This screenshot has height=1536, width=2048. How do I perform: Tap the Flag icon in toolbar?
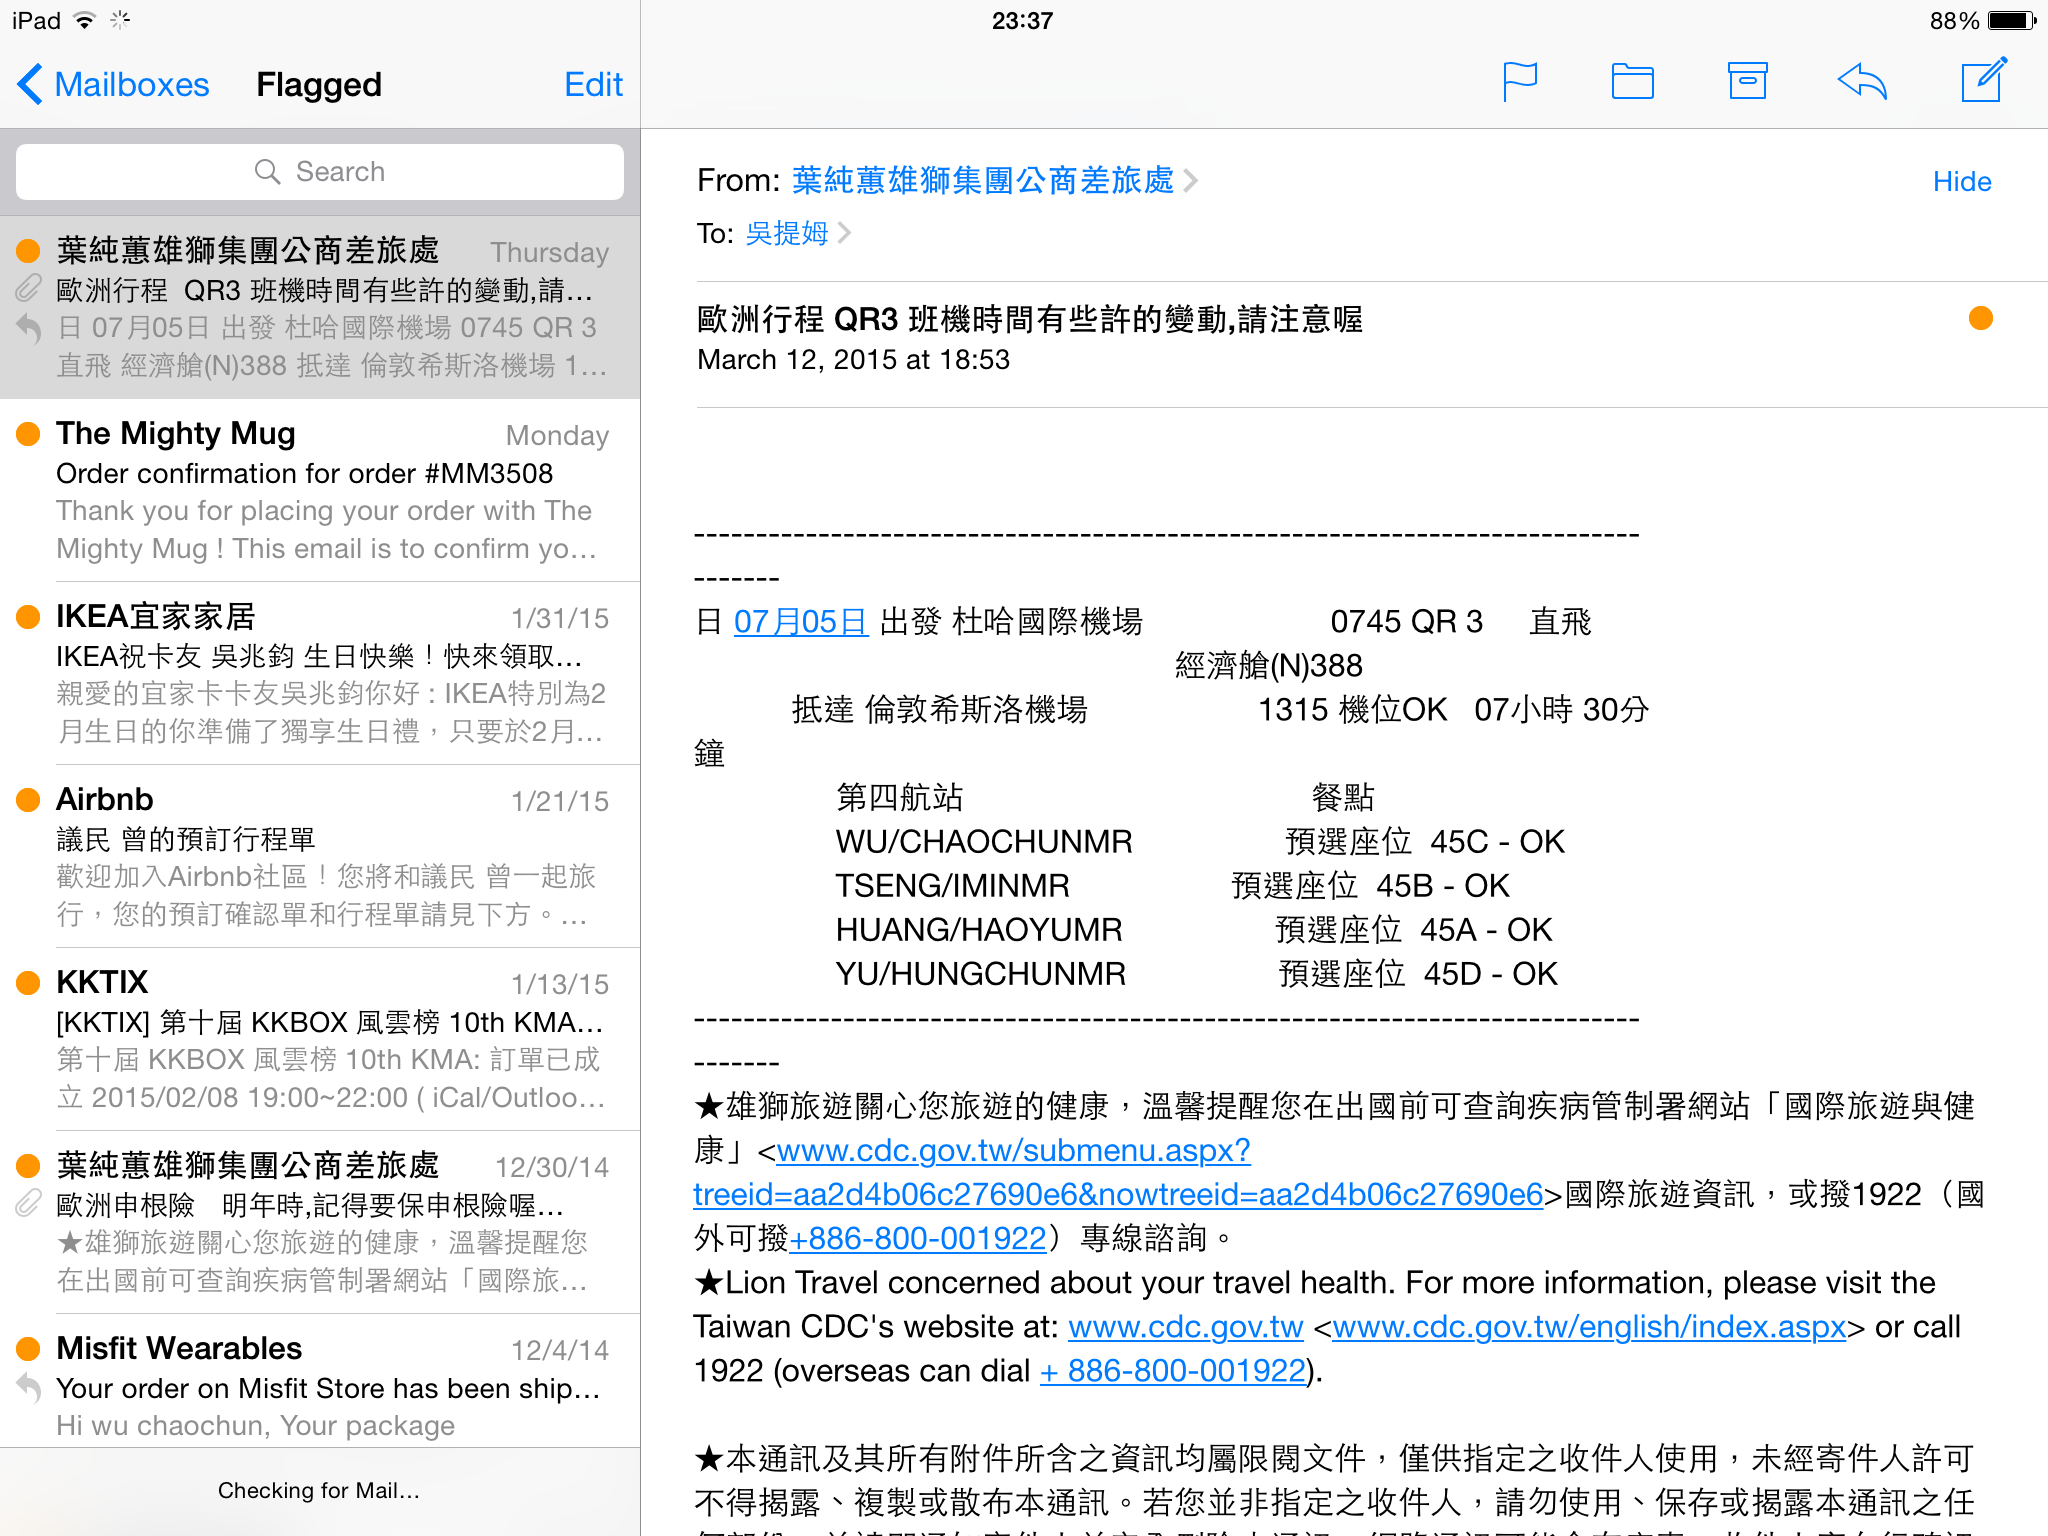[x=1520, y=82]
